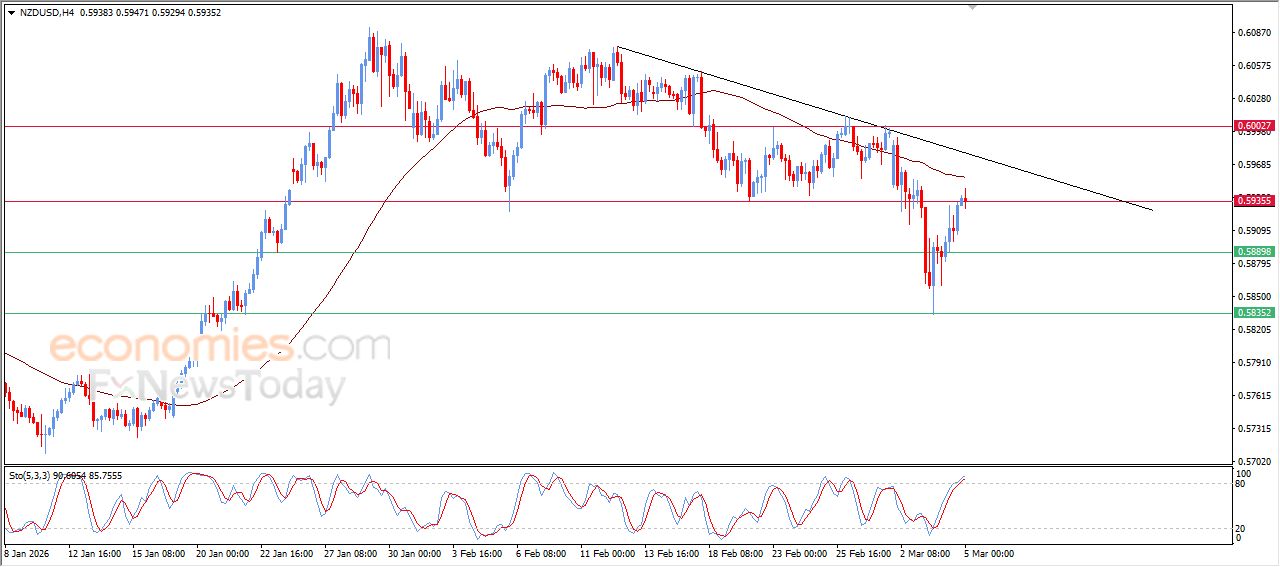Screen dimensions: 1280x567
Task: Click the stochastic scale value 80
Action: tap(1242, 484)
